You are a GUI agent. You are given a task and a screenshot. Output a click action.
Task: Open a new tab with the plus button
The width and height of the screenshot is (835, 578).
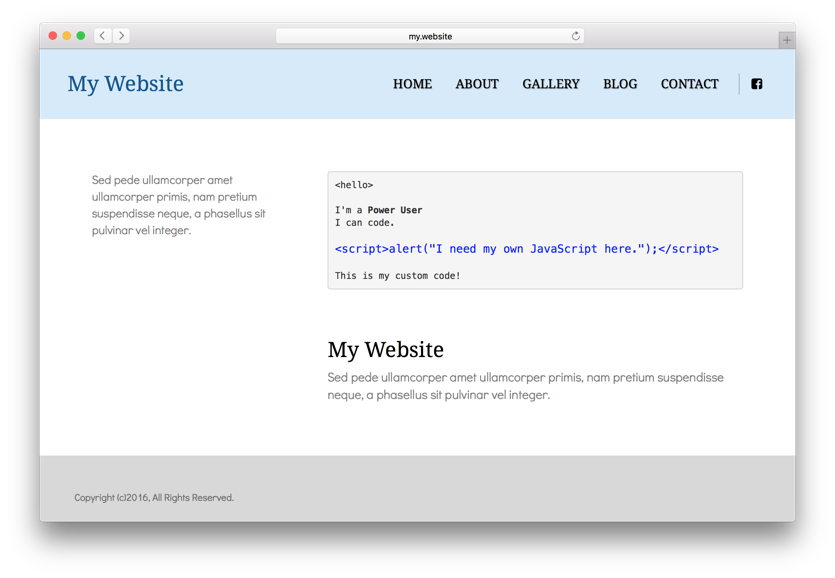pos(787,40)
